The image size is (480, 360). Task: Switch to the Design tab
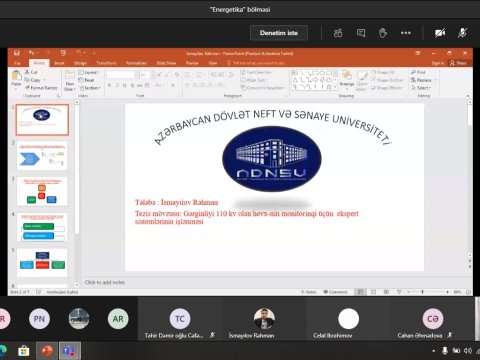(x=80, y=63)
